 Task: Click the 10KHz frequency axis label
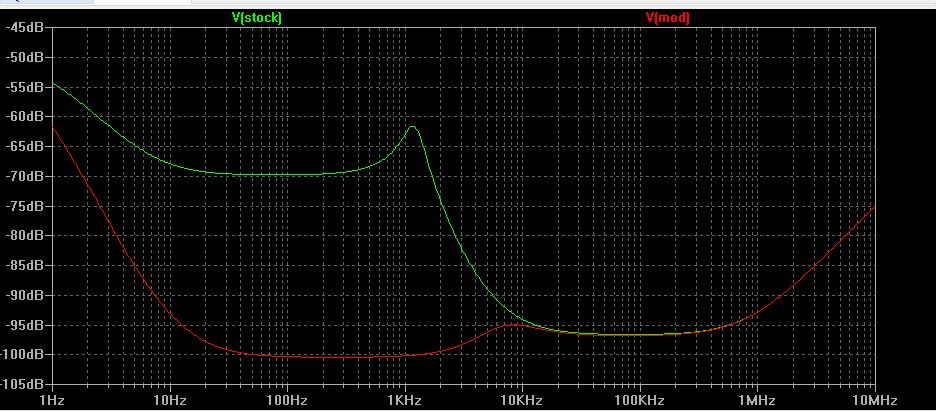coord(521,400)
